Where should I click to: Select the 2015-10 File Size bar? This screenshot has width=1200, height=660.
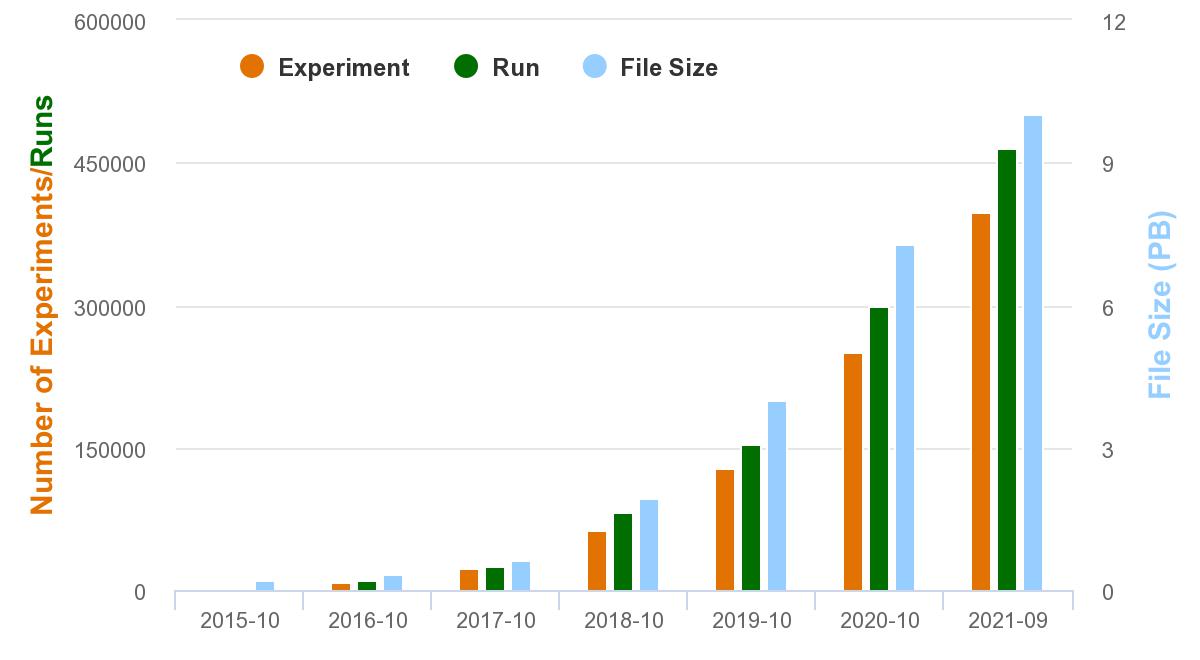[265, 586]
